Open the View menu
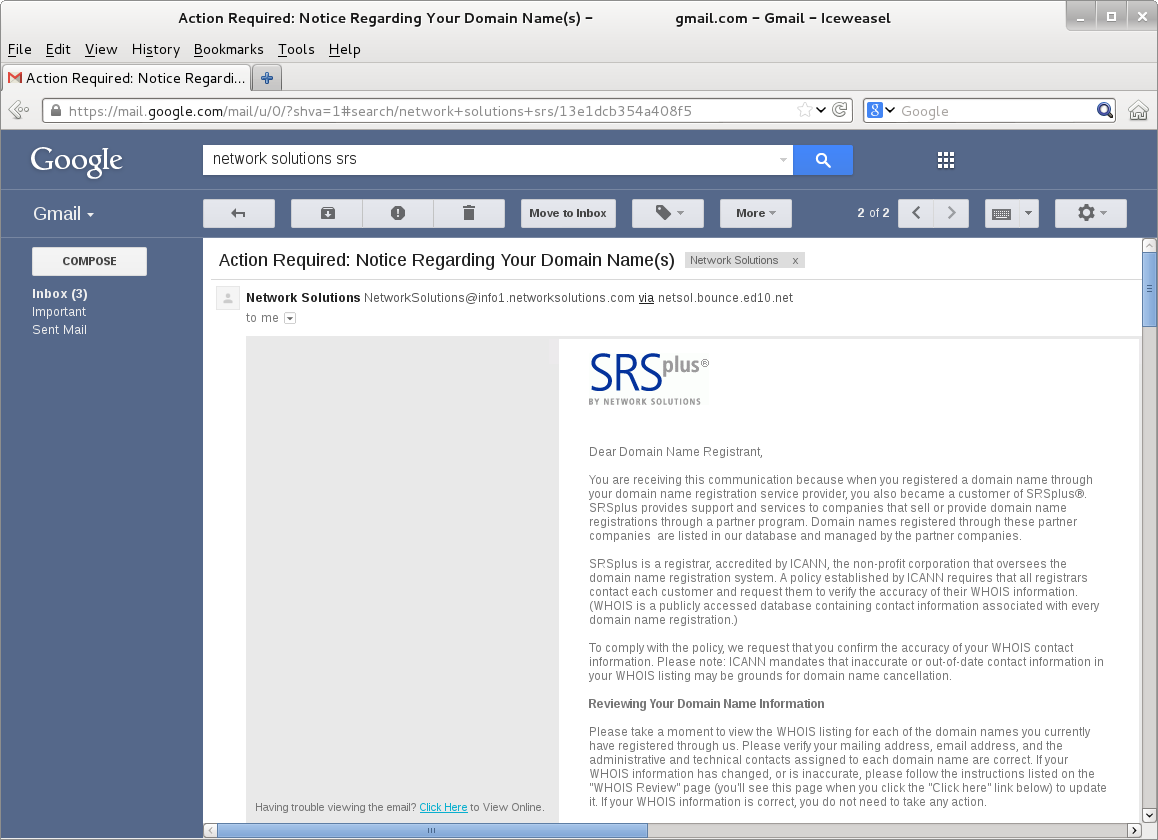Viewport: 1158px width, 840px height. coord(101,49)
